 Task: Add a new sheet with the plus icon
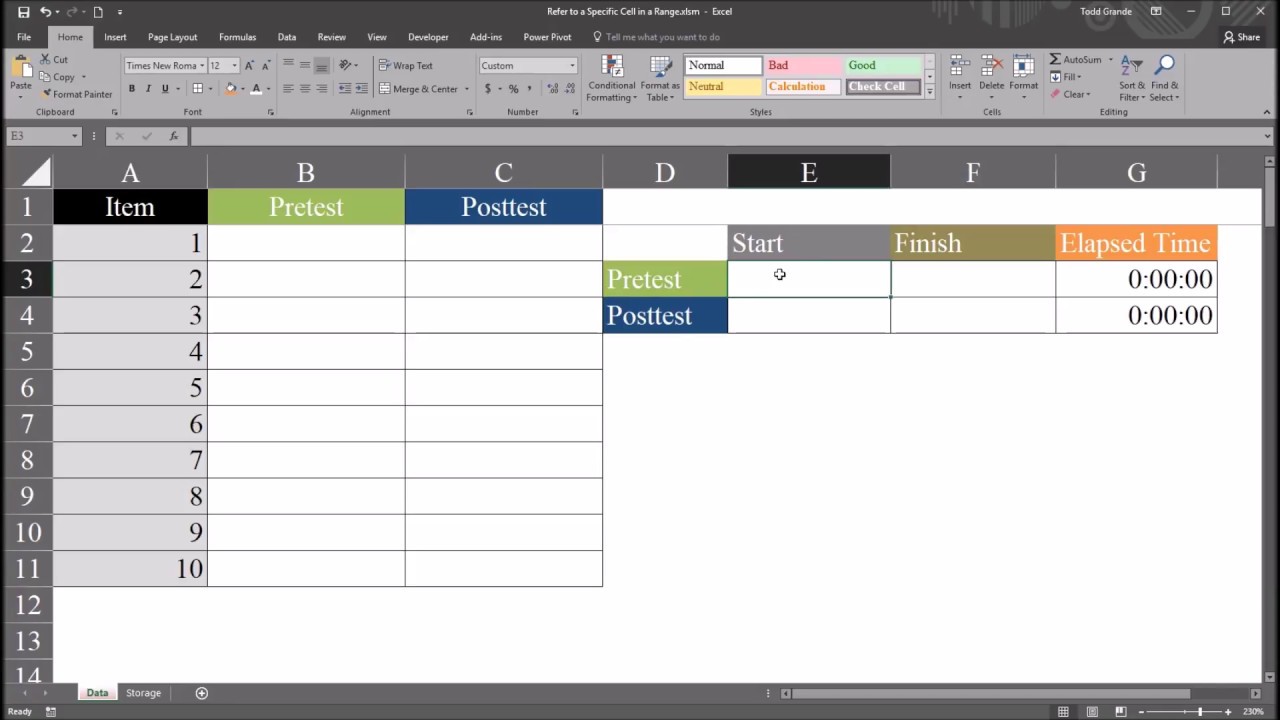pos(201,693)
